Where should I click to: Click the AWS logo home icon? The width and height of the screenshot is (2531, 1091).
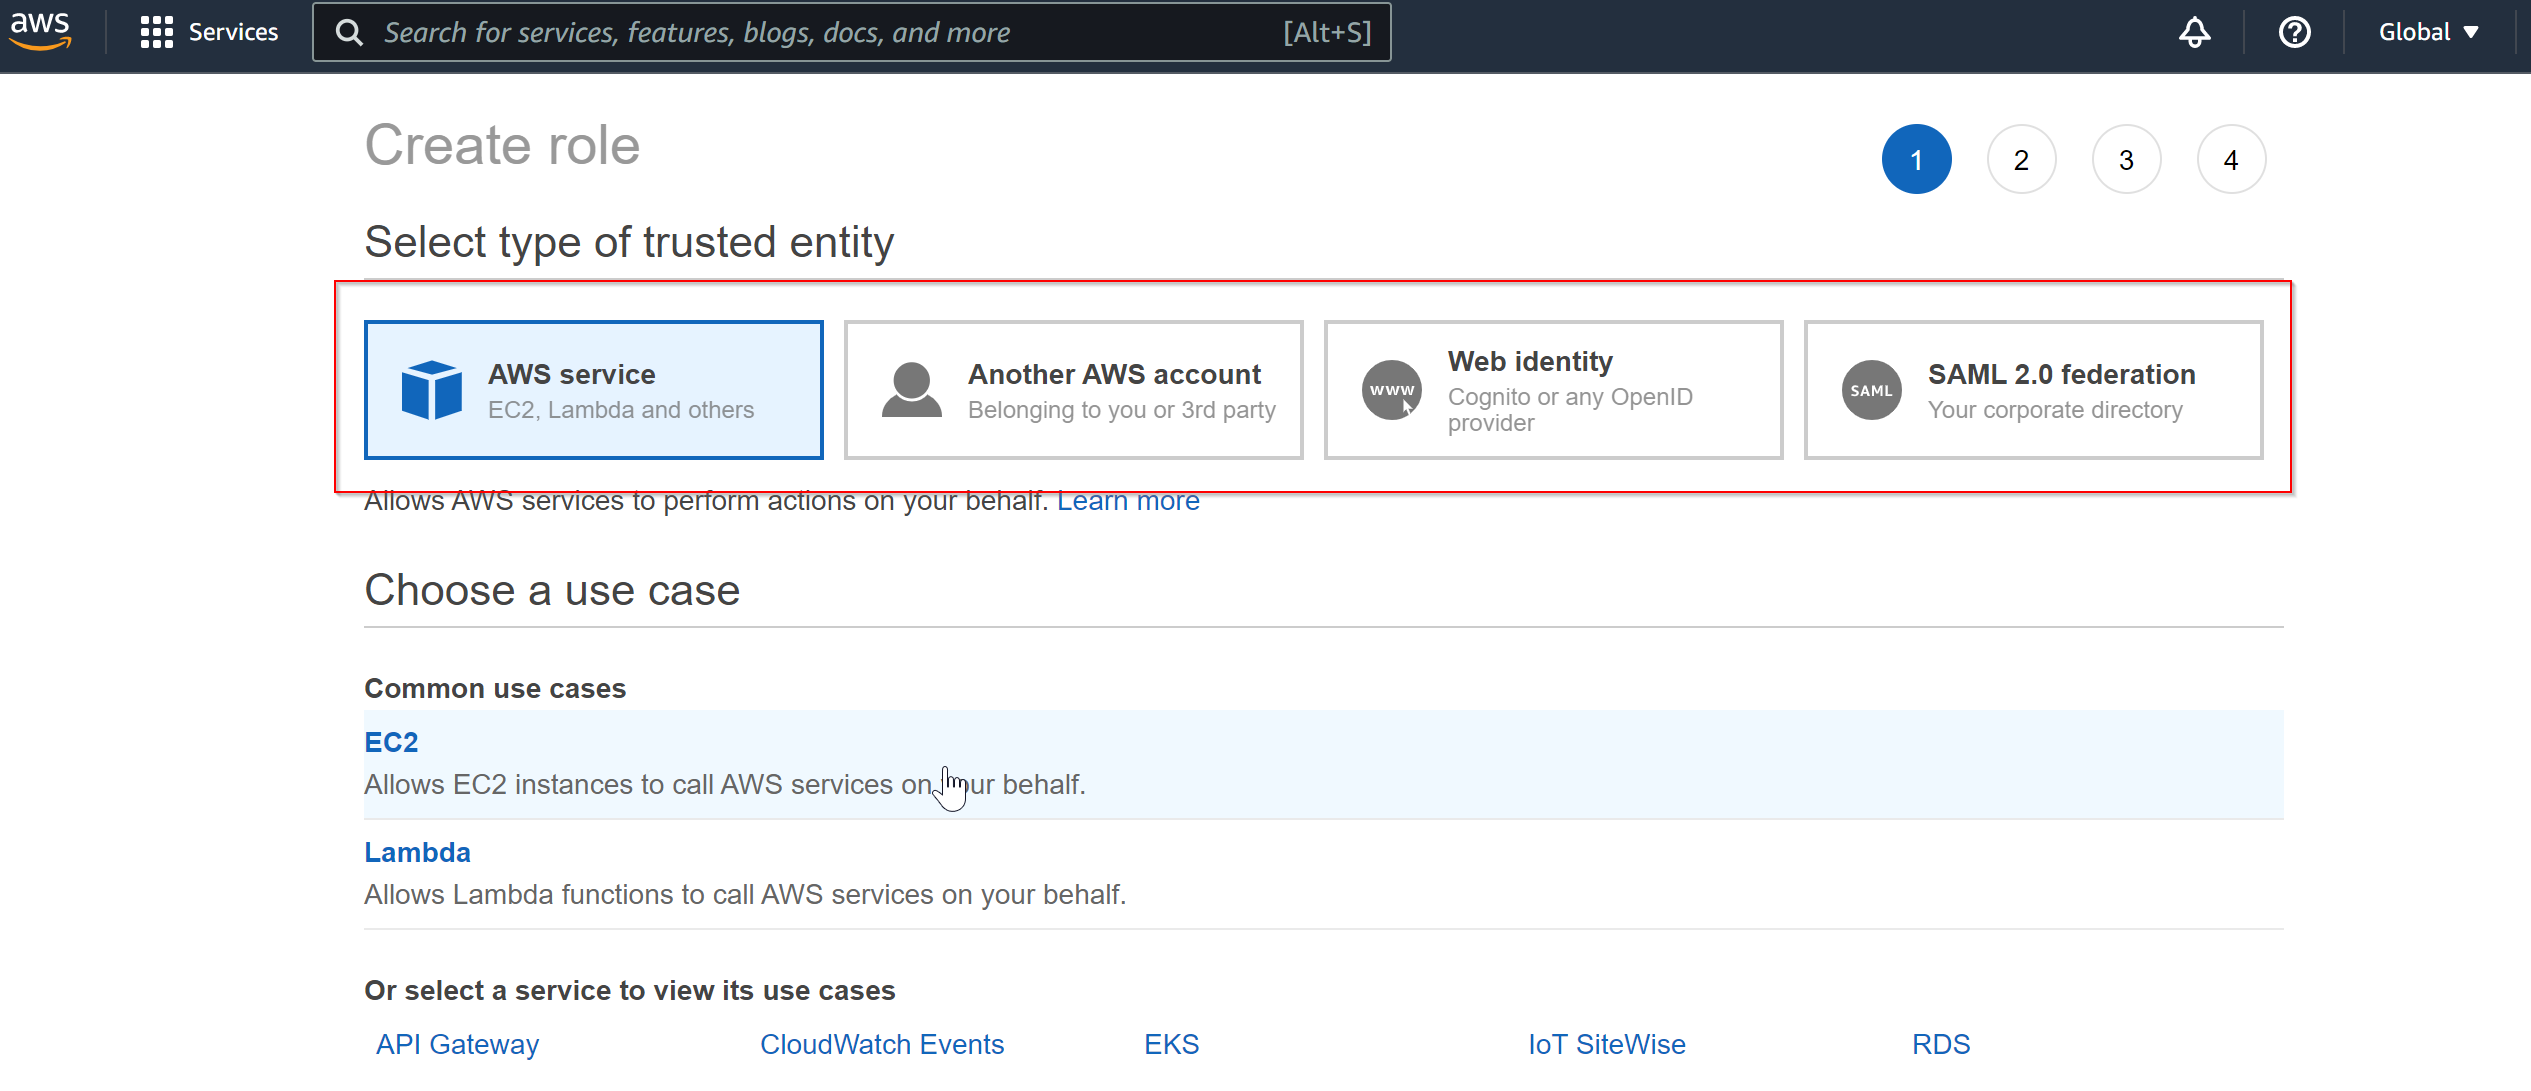(40, 31)
